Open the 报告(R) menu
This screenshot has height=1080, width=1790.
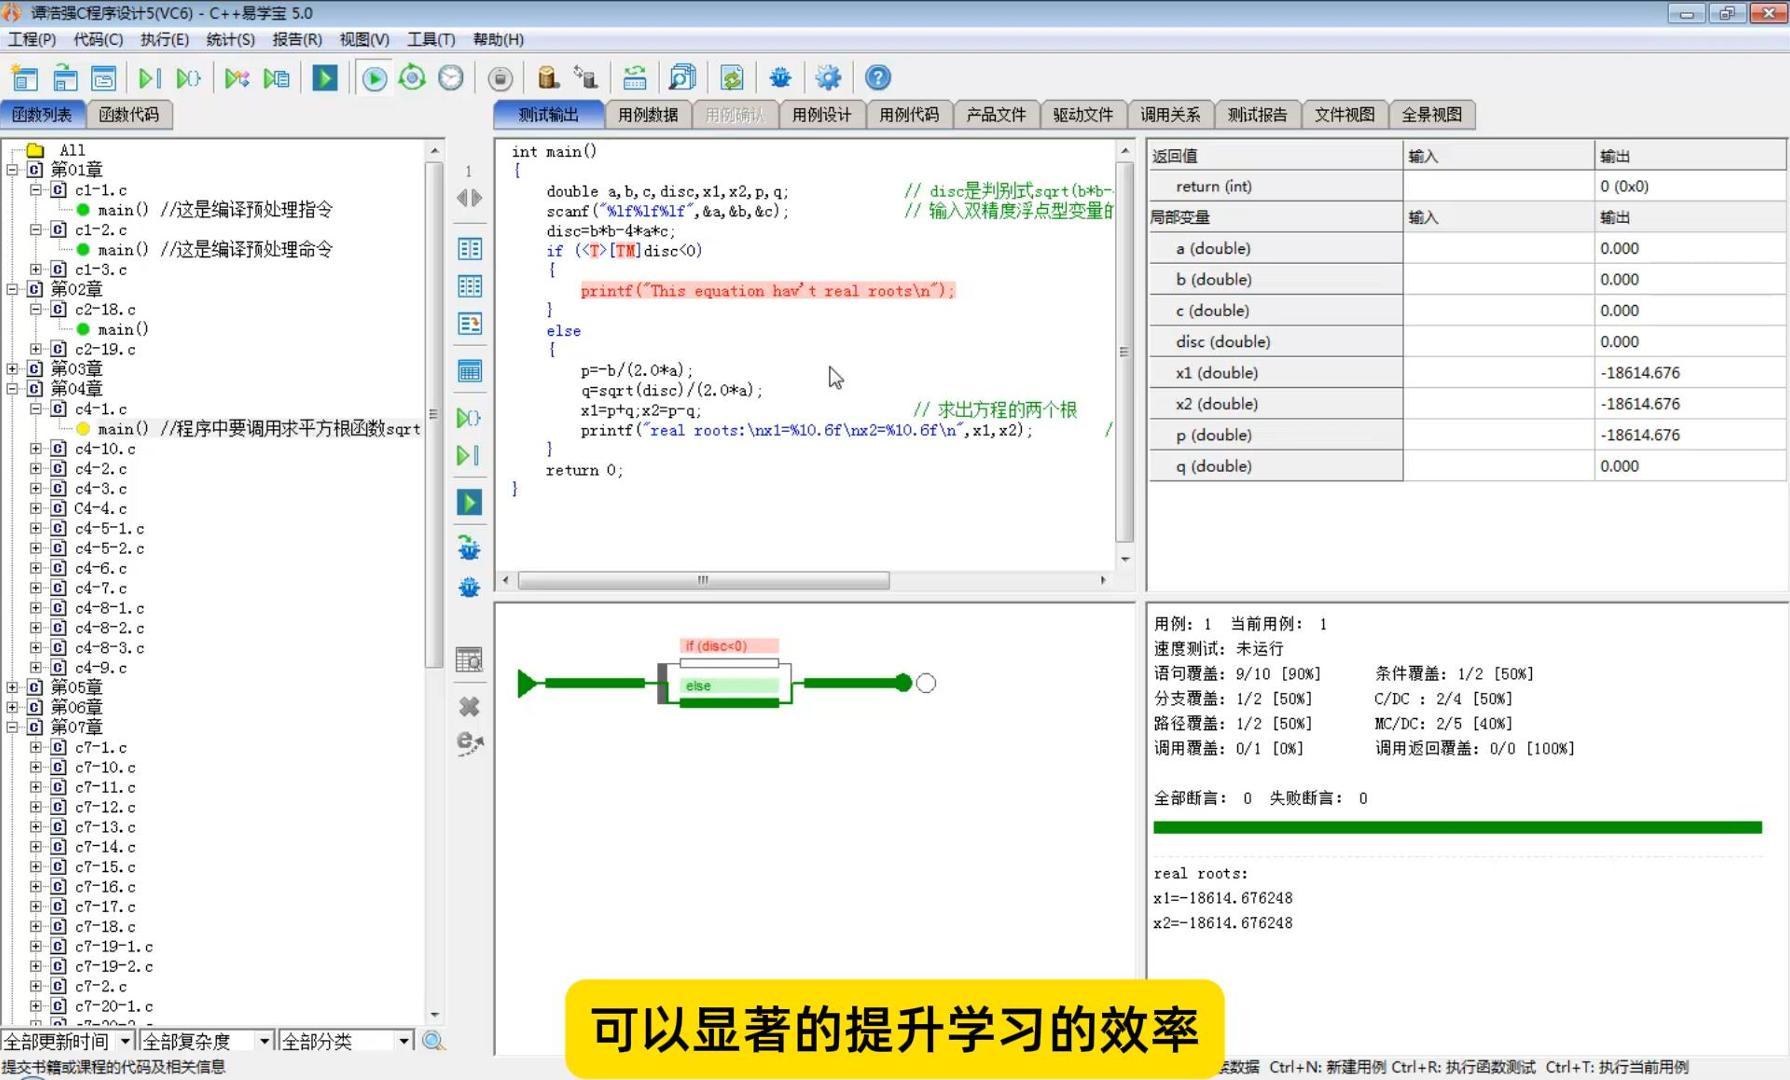click(x=297, y=39)
